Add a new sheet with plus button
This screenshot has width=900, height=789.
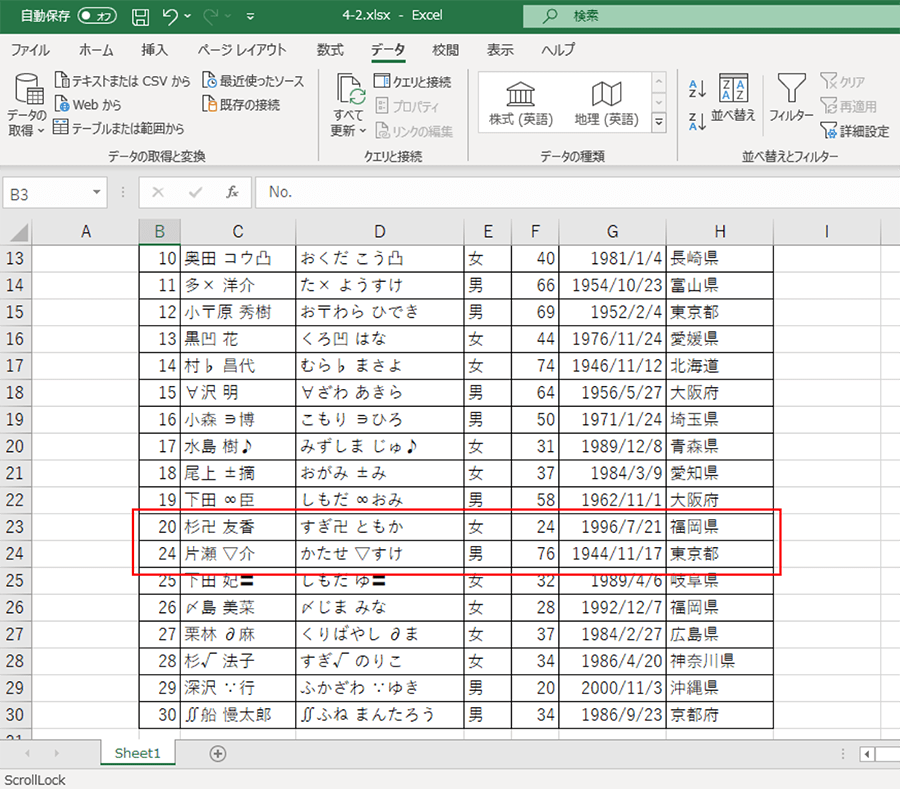coord(218,753)
